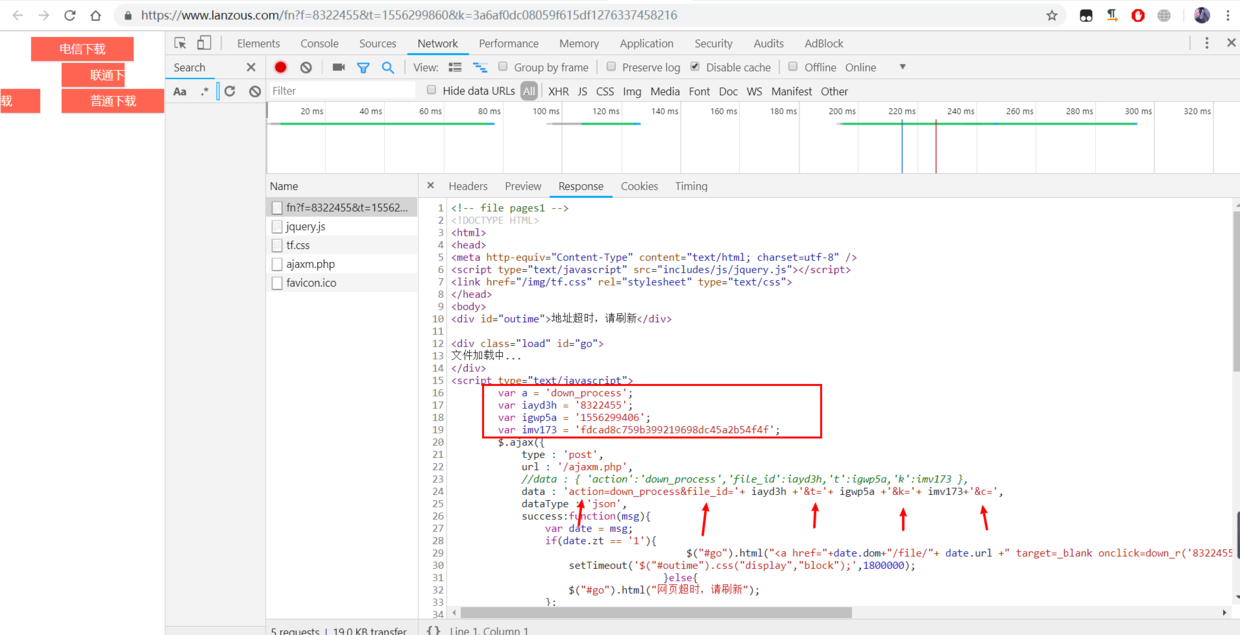The height and width of the screenshot is (635, 1240).
Task: Open the Tampermonkey extension icon
Action: pyautogui.click(x=1086, y=15)
